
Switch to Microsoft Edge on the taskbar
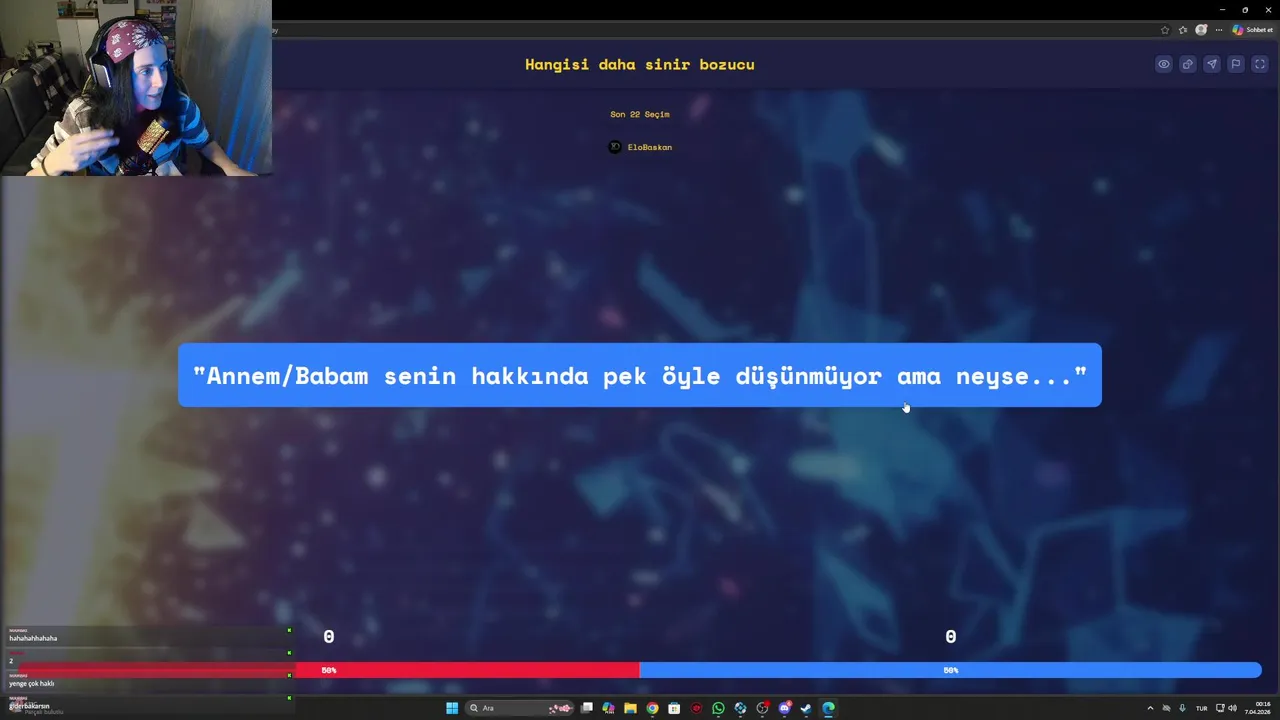point(828,708)
